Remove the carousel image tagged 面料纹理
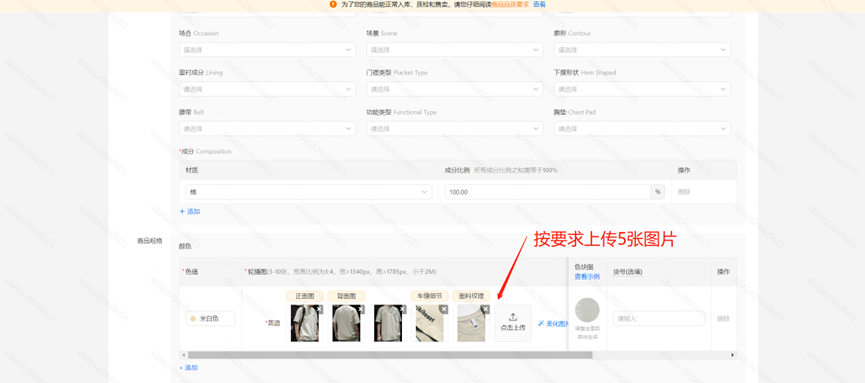This screenshot has width=865, height=383. (485, 310)
